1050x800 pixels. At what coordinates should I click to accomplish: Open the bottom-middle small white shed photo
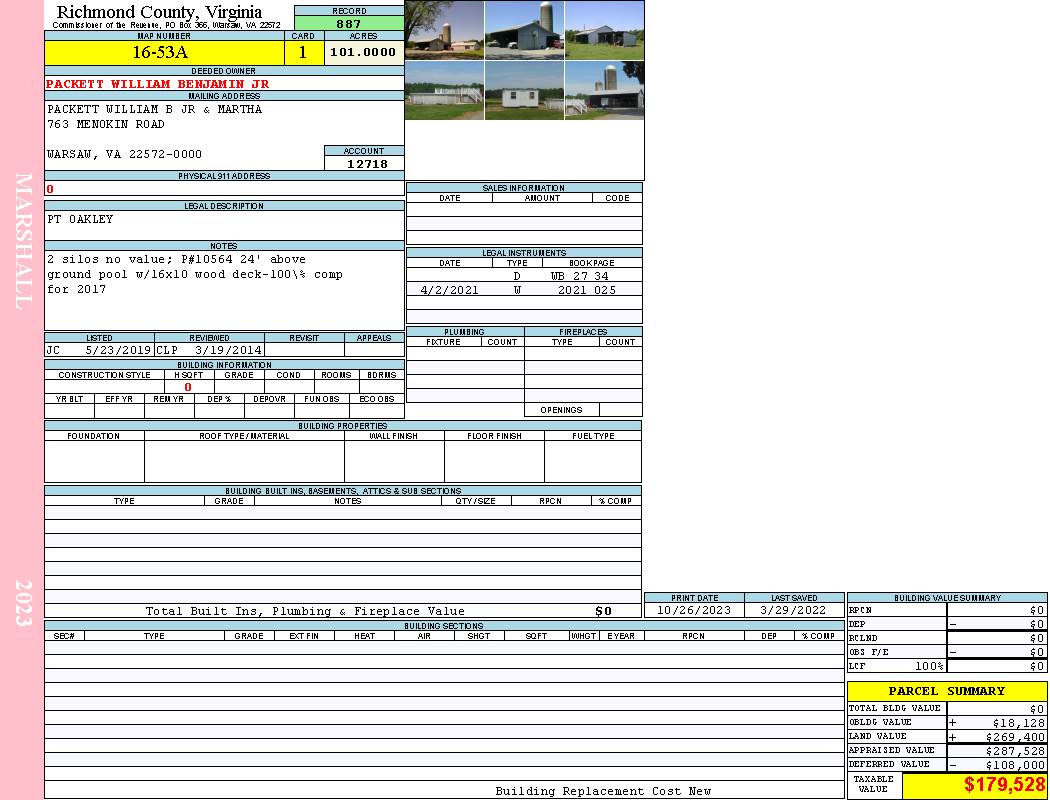point(524,90)
